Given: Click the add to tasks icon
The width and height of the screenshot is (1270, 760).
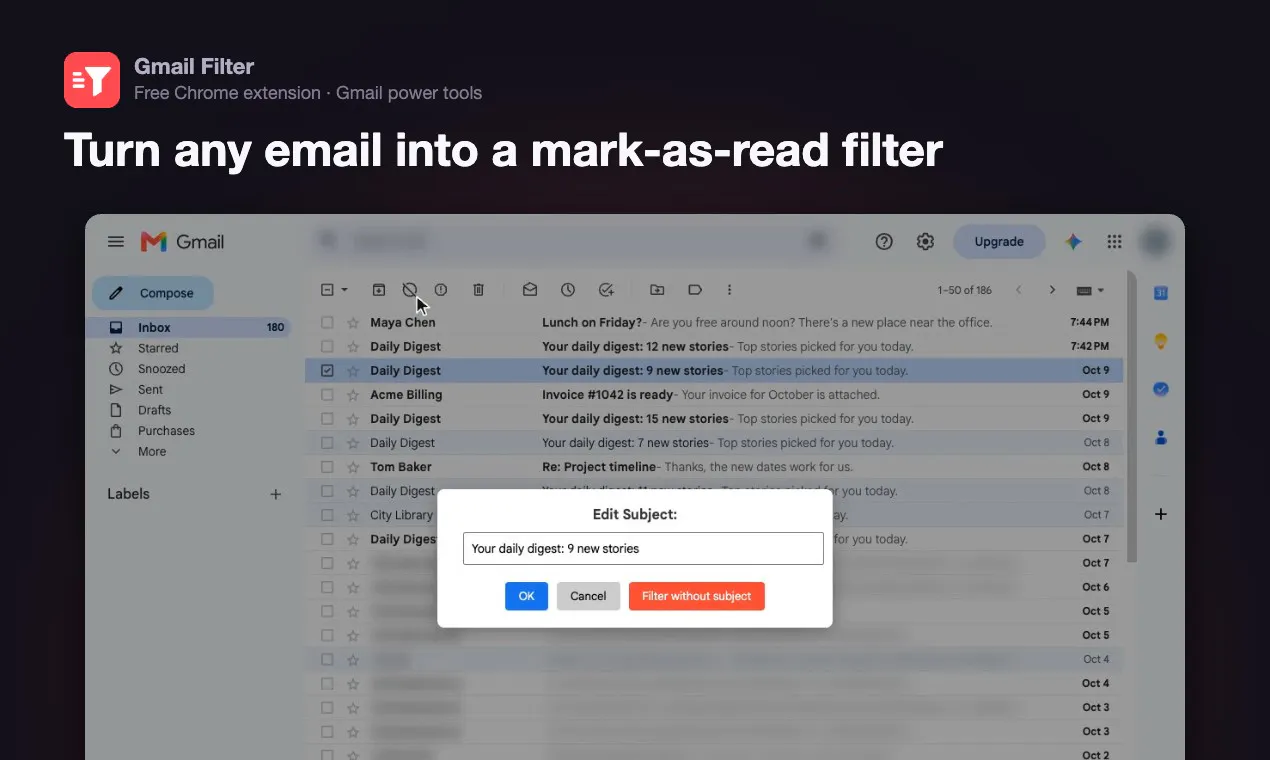Looking at the screenshot, I should 606,290.
